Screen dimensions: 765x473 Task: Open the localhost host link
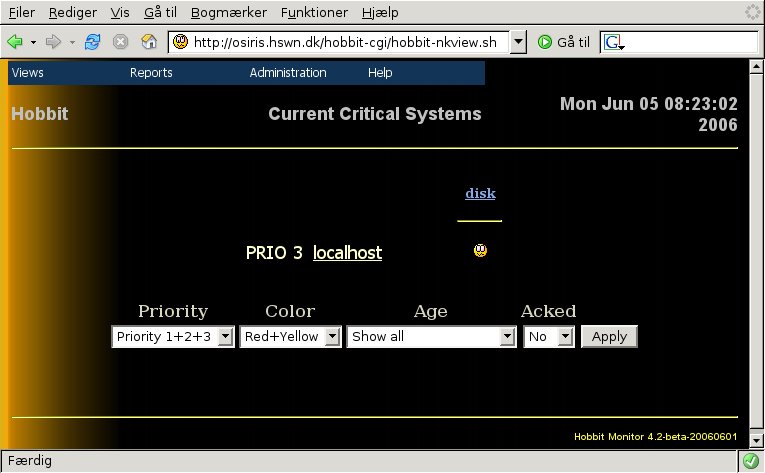[x=347, y=253]
